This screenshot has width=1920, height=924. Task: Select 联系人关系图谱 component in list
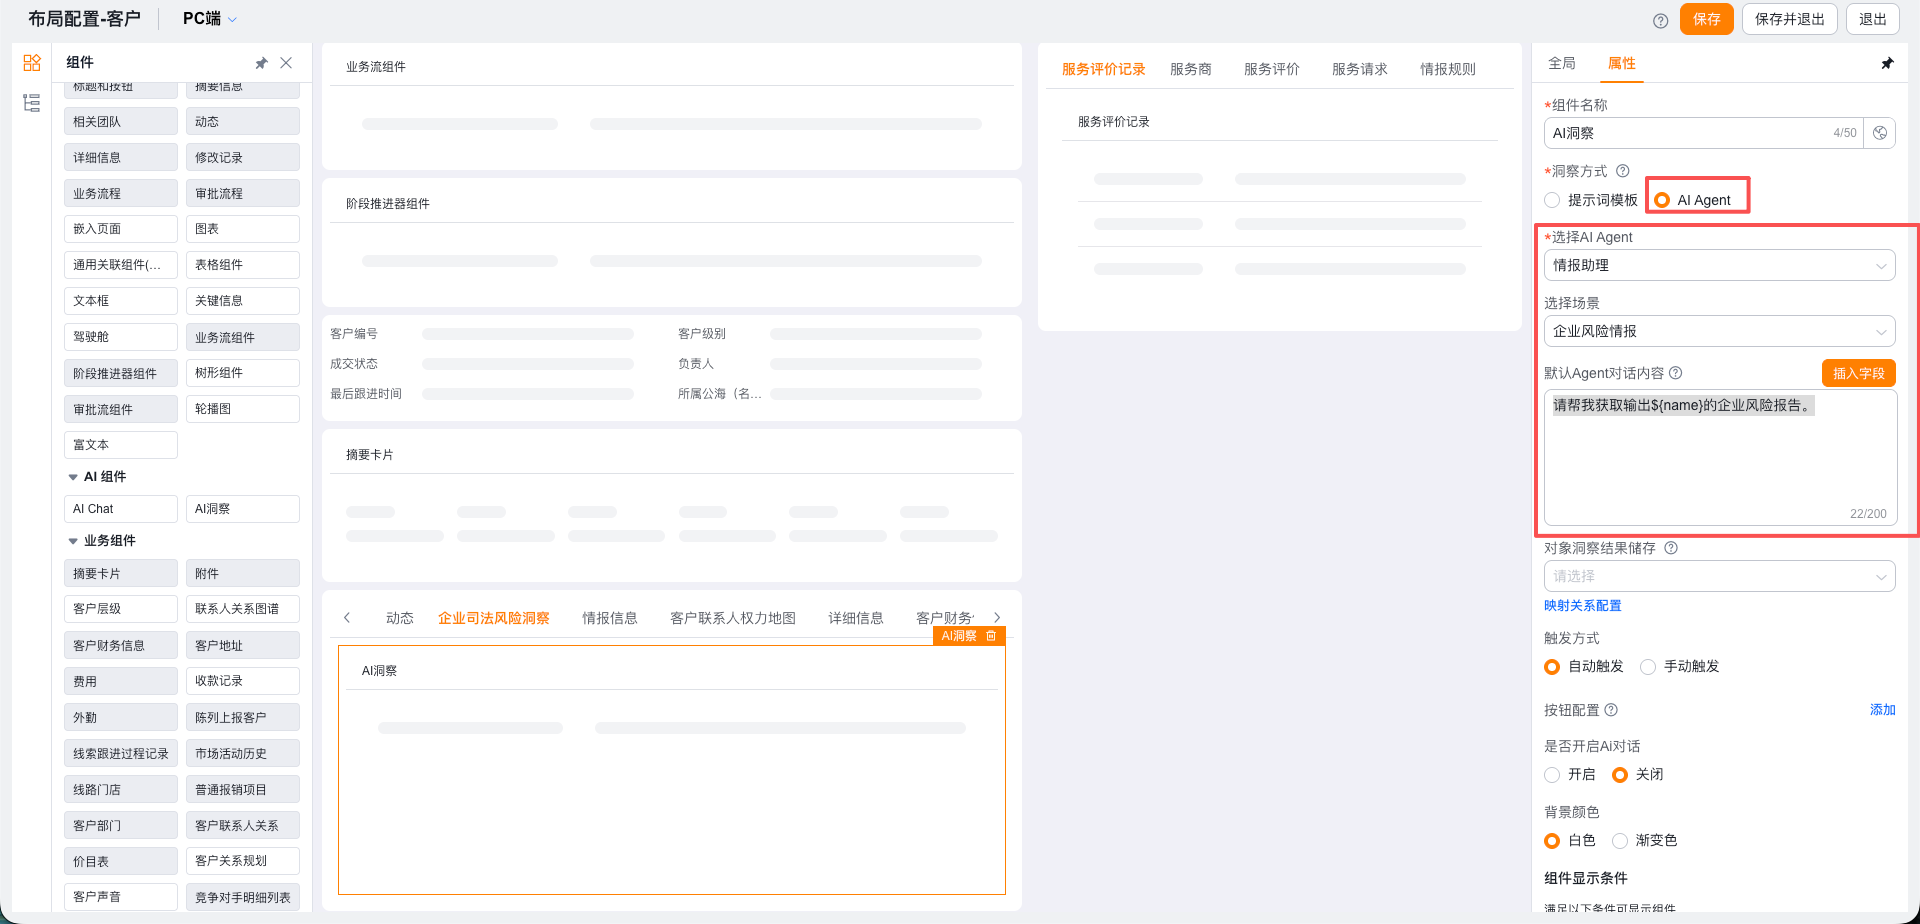coord(243,609)
